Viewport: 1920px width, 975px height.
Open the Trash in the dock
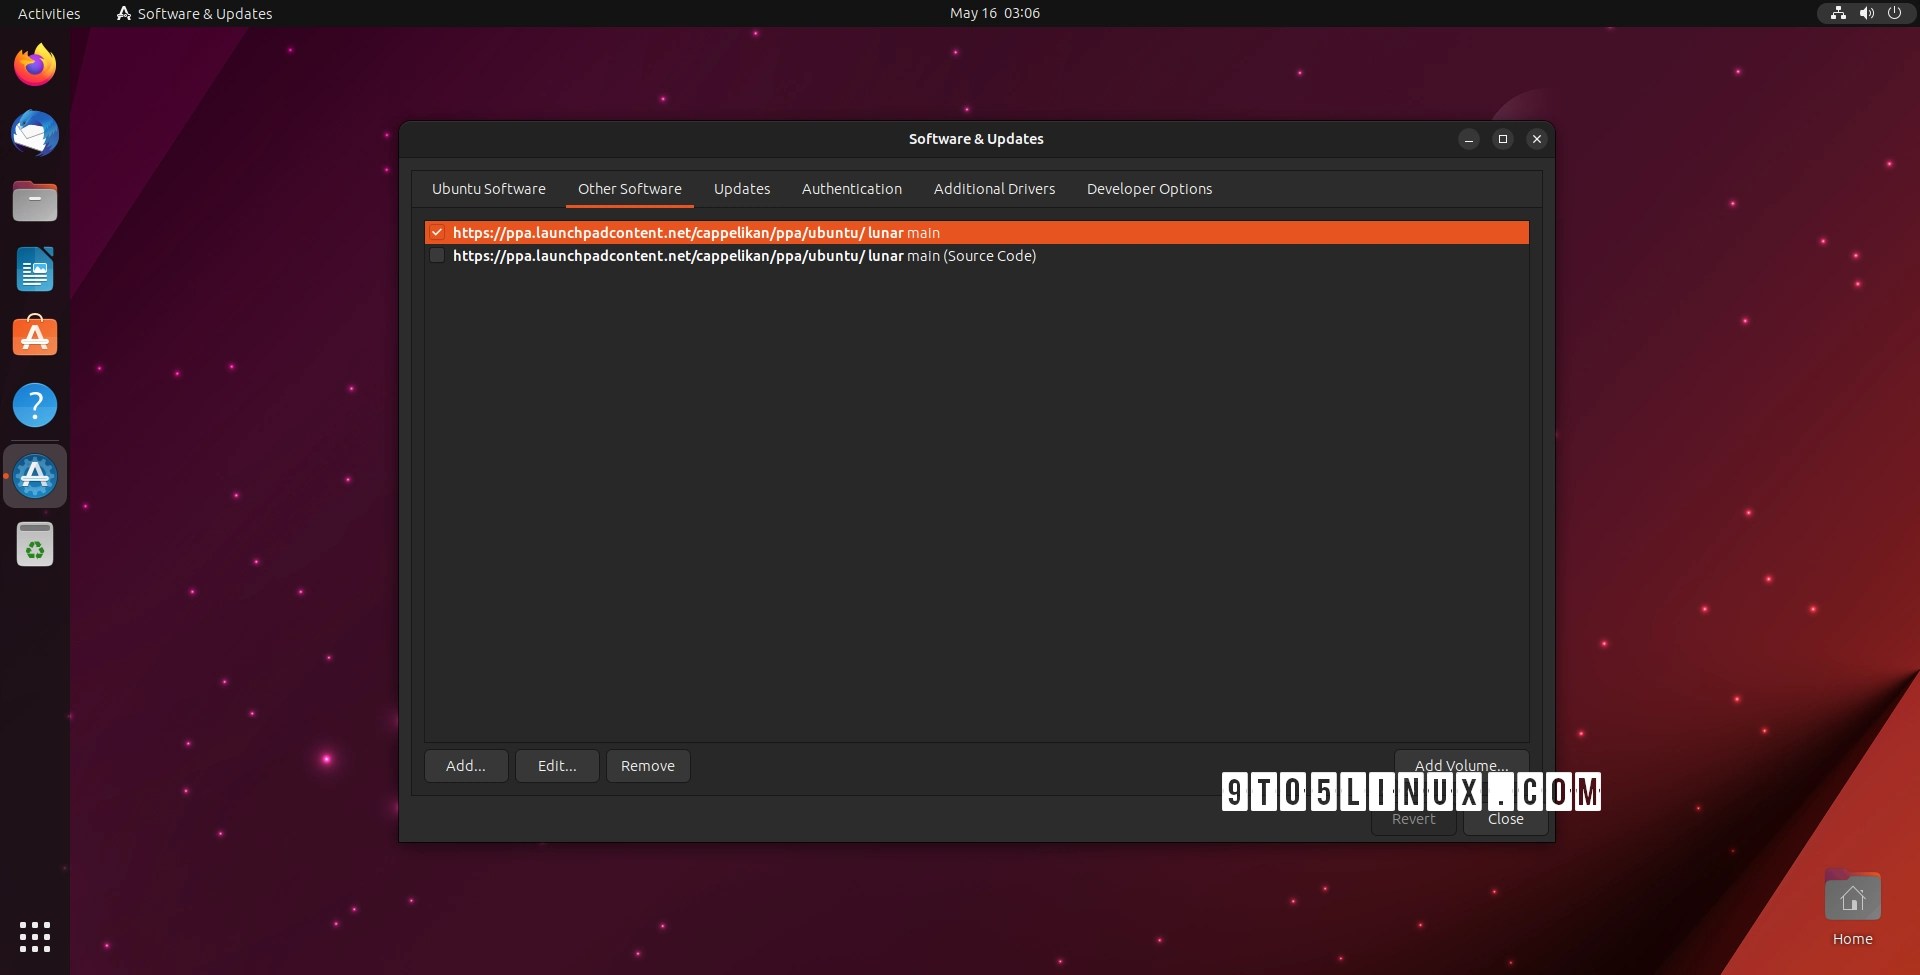pos(35,545)
